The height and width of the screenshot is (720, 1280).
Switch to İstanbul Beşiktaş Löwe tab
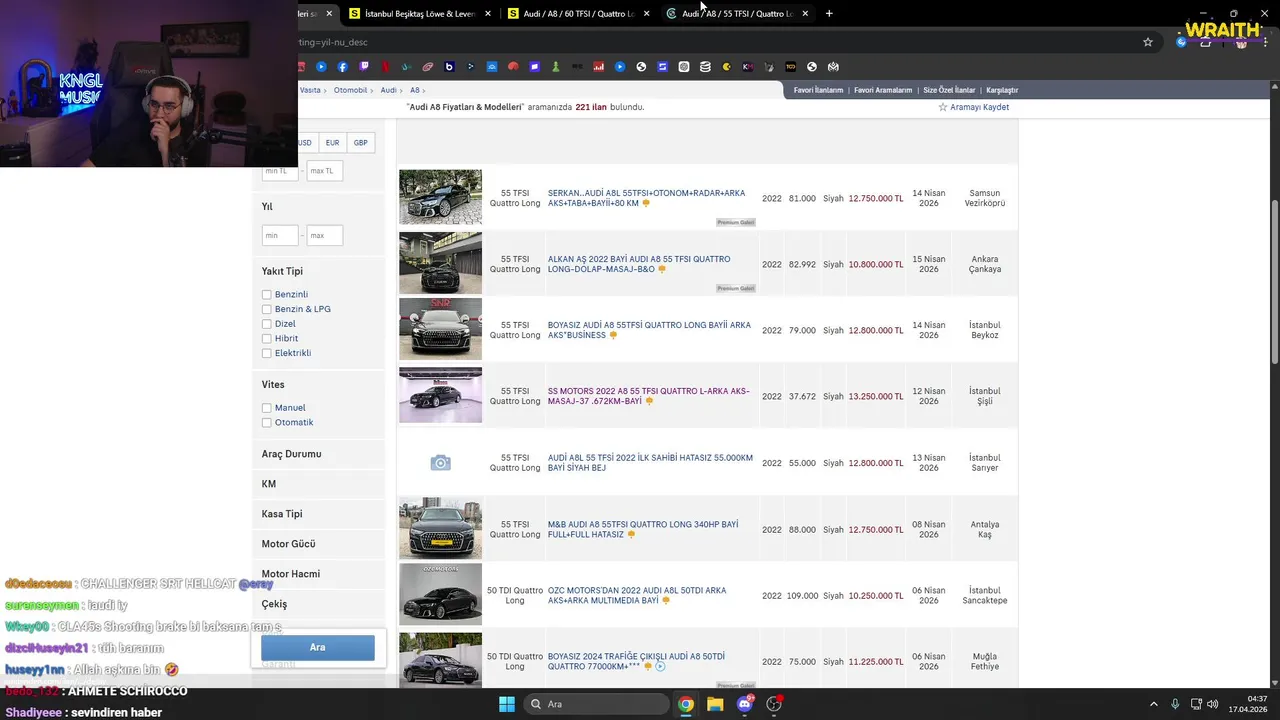pyautogui.click(x=419, y=13)
